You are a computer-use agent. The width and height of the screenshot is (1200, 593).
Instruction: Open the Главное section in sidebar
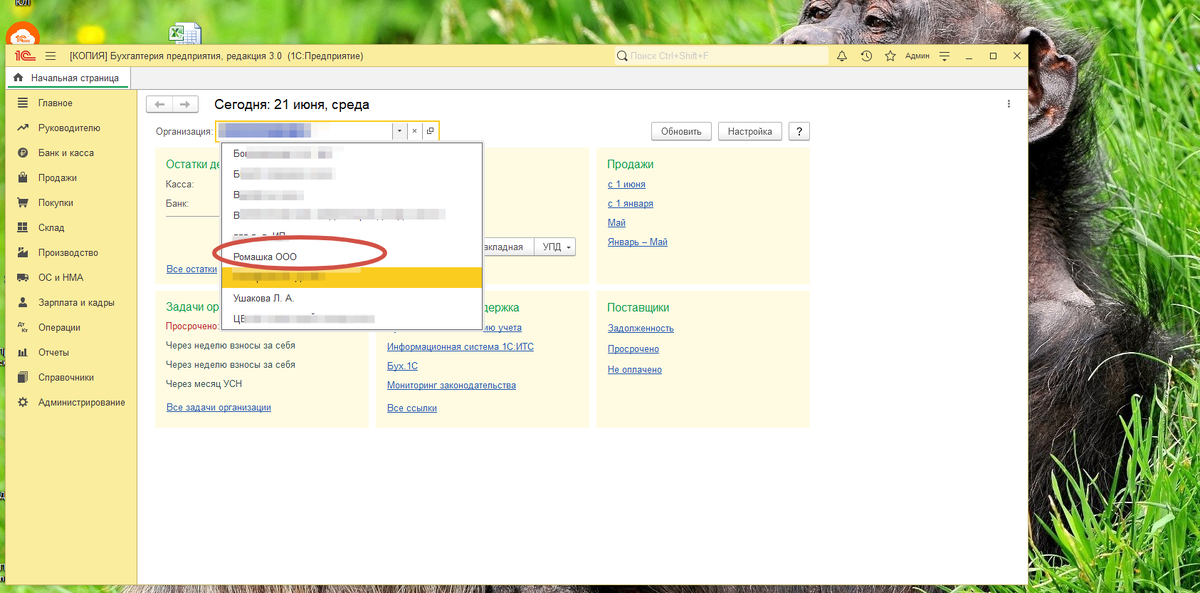click(55, 103)
